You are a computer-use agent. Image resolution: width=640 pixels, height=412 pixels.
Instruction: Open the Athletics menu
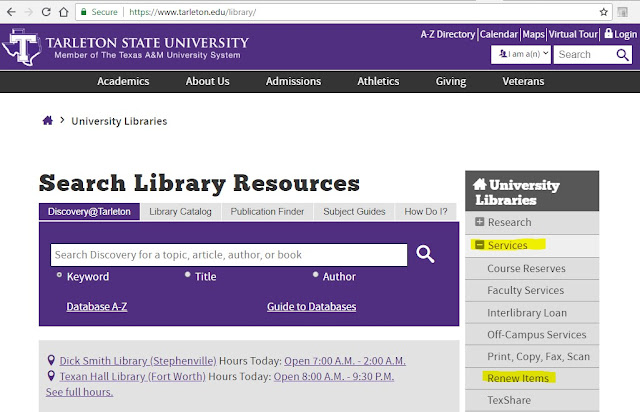click(378, 81)
